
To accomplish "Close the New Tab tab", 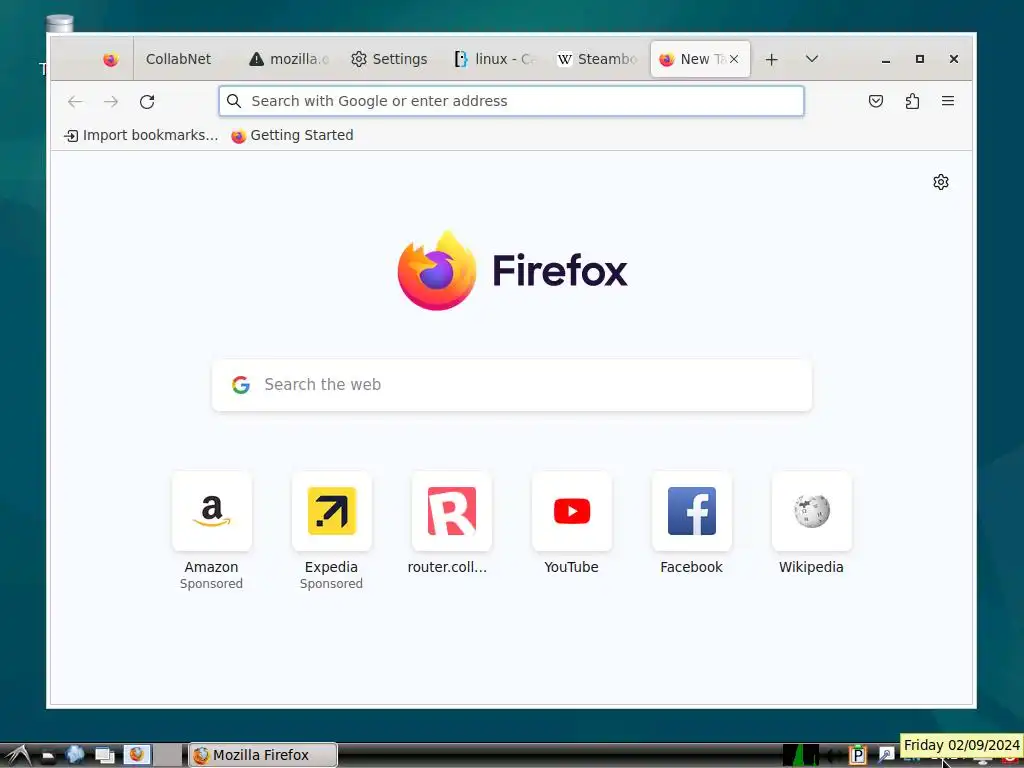I will [x=734, y=59].
